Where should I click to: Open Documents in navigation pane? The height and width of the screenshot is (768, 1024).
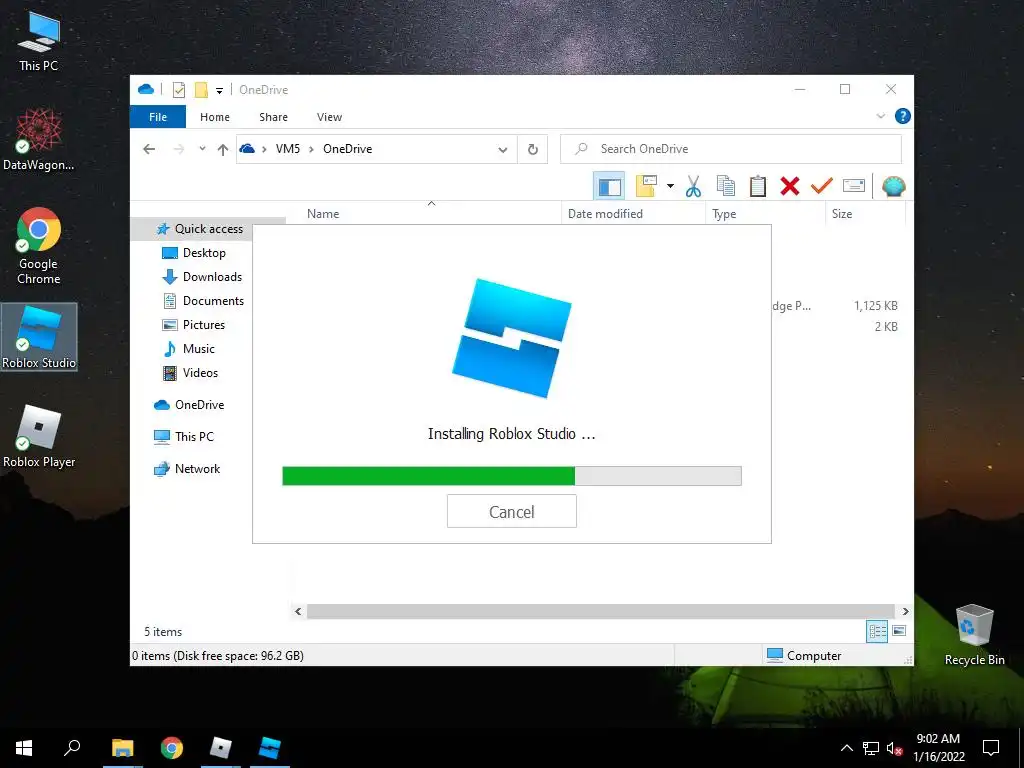pyautogui.click(x=202, y=301)
